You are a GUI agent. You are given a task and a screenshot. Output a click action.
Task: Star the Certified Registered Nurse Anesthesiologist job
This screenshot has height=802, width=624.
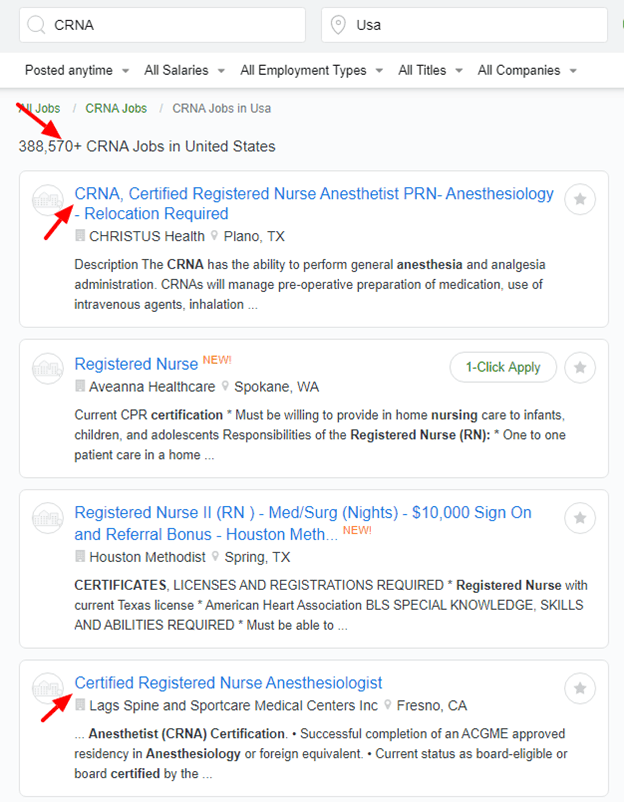click(580, 688)
